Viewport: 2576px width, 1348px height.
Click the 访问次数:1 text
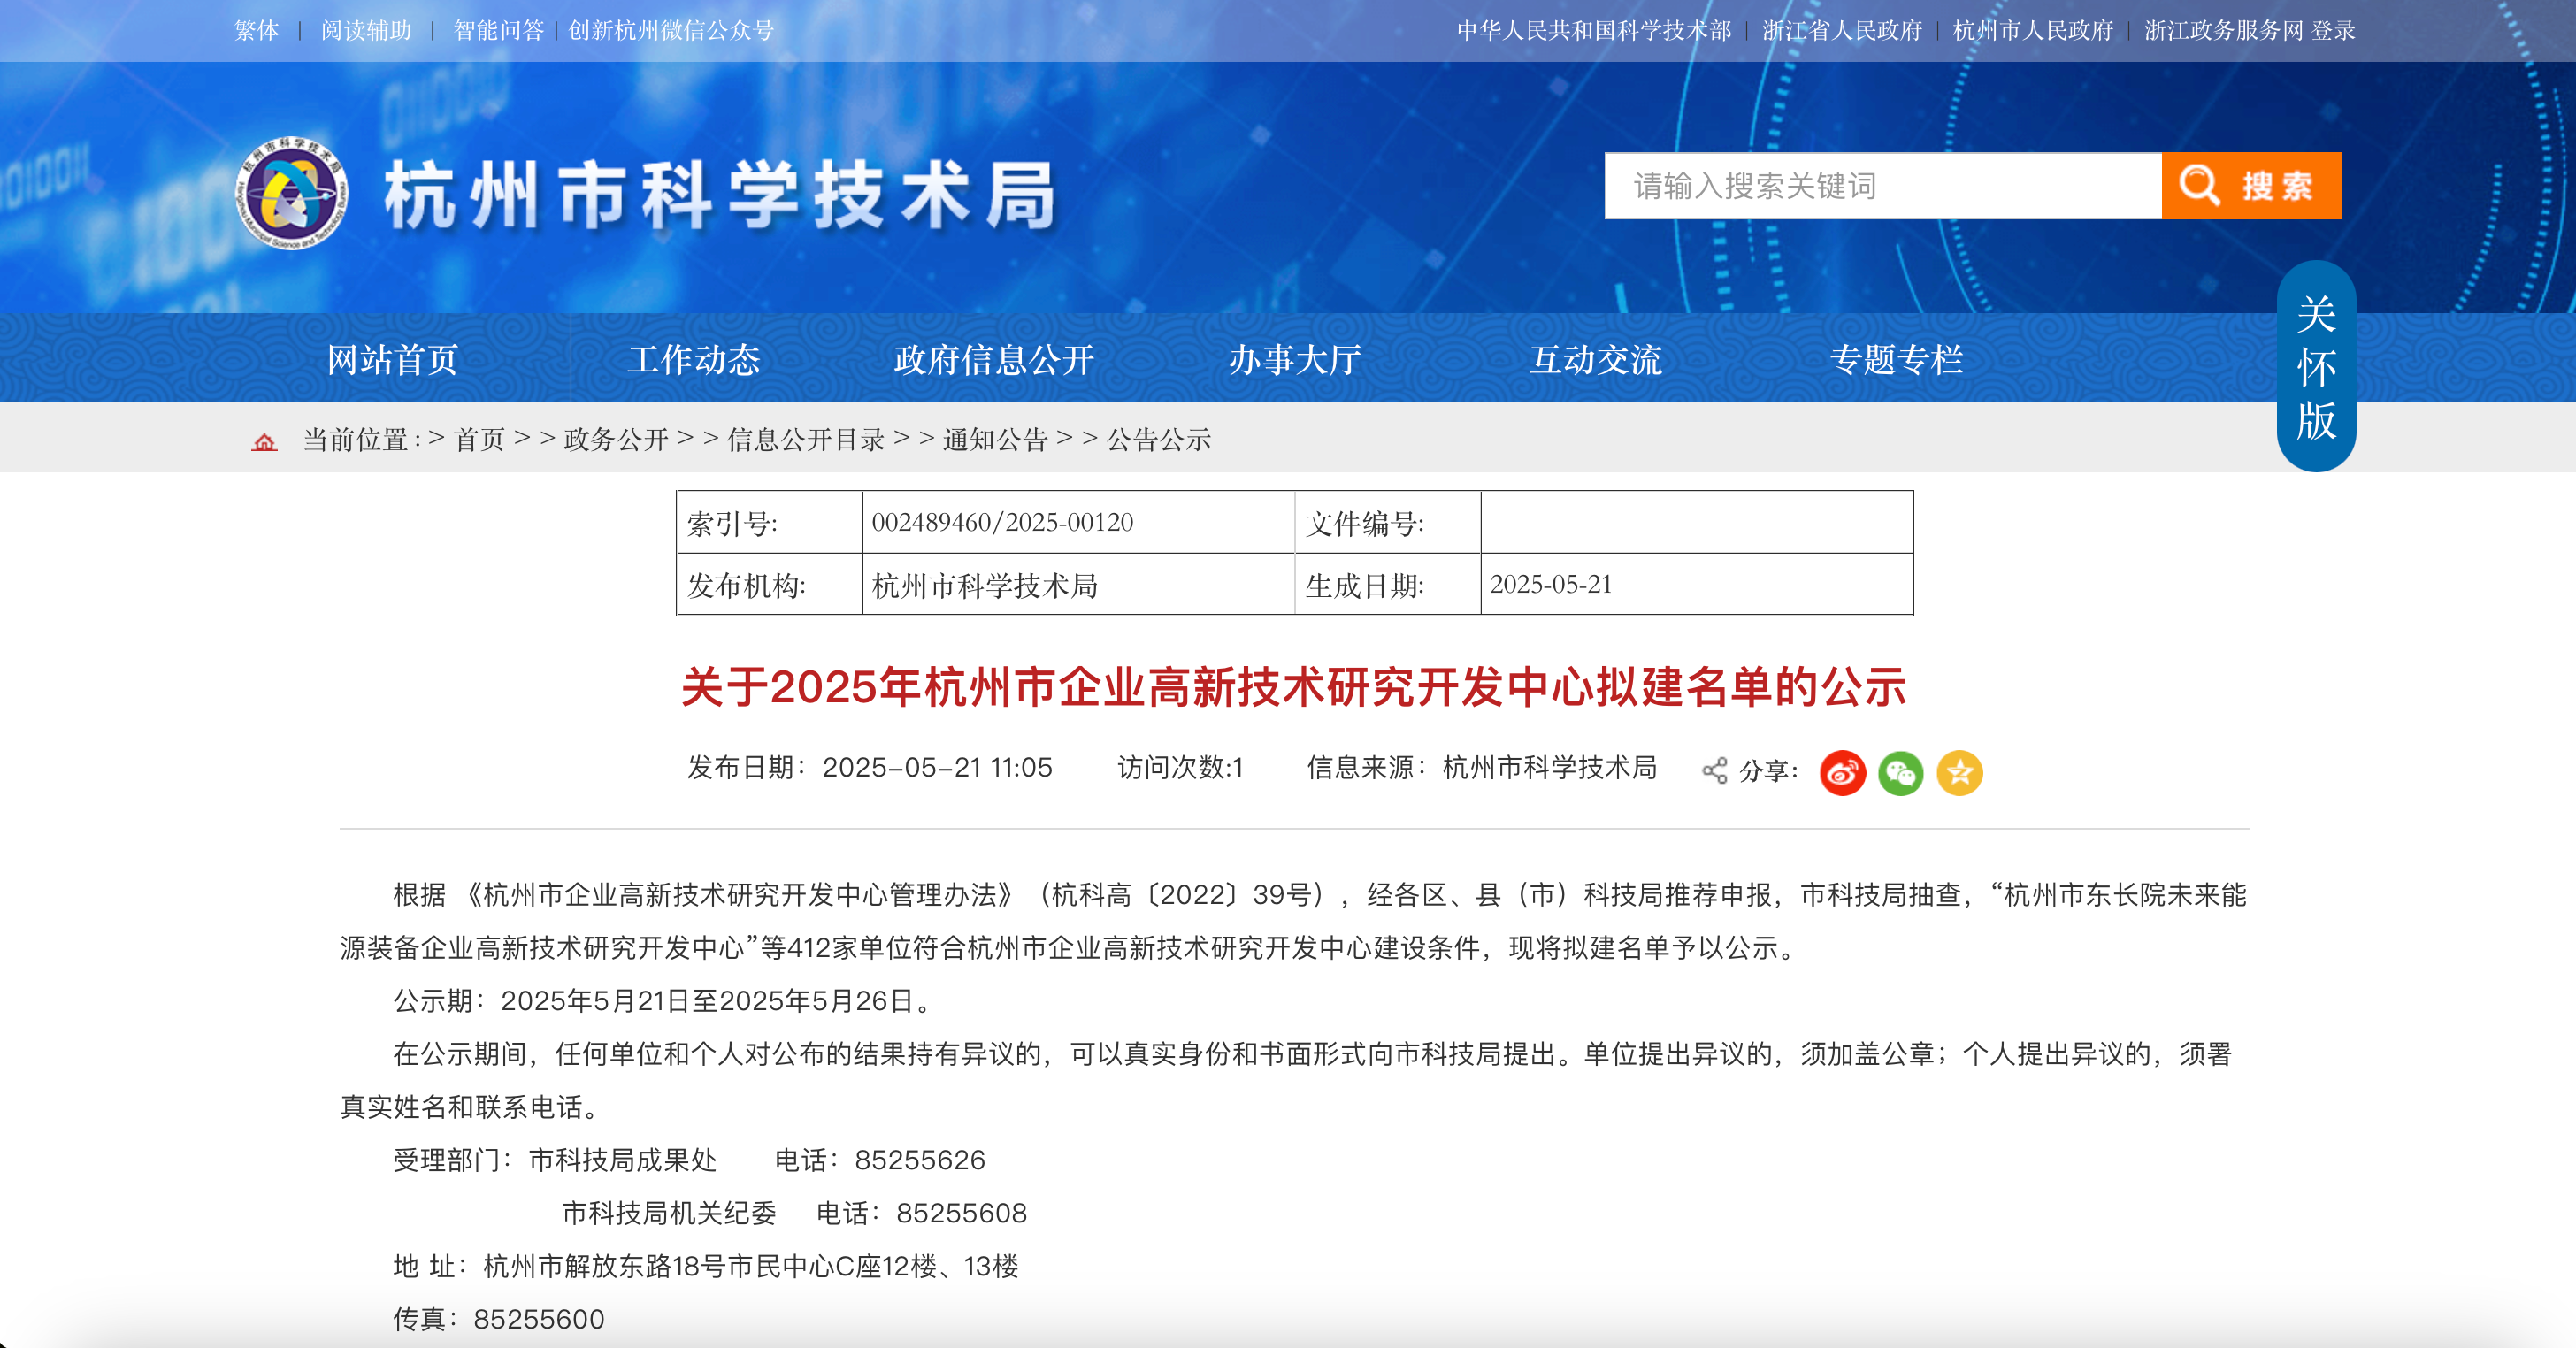(x=1180, y=767)
